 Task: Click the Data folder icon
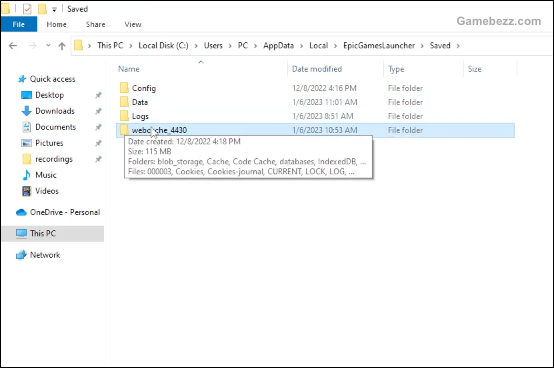click(x=124, y=102)
